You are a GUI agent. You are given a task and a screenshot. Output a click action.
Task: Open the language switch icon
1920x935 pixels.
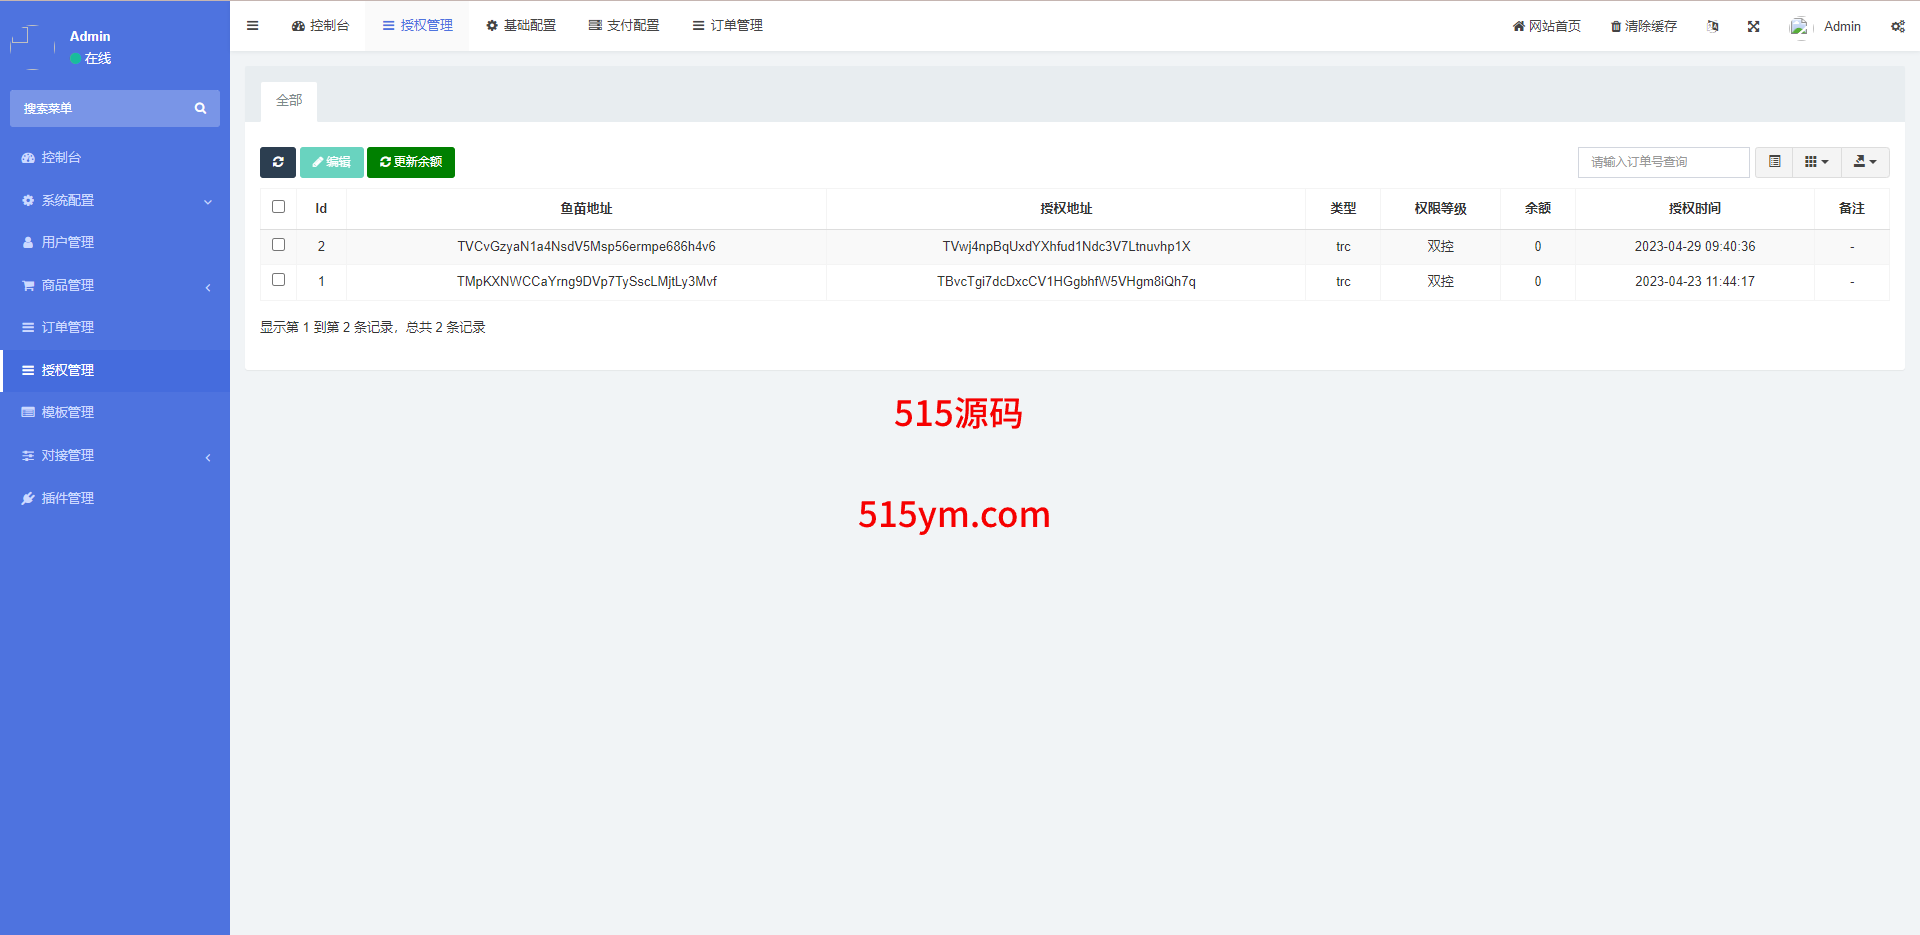1713,27
